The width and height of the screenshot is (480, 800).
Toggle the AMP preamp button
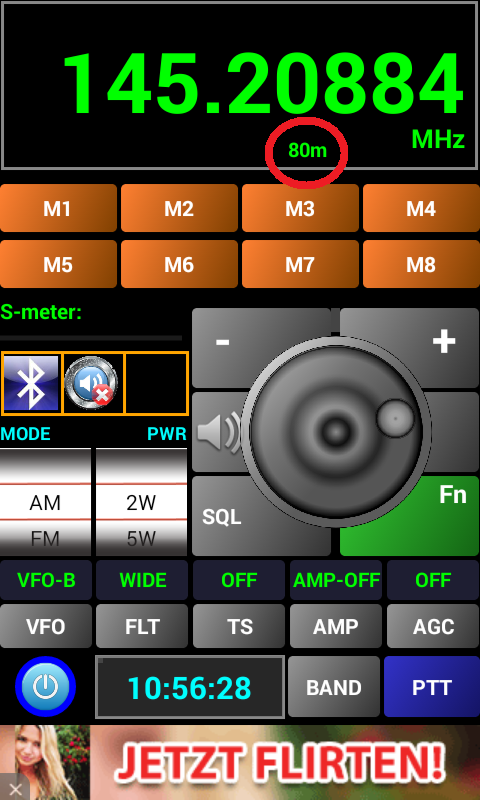tap(336, 626)
